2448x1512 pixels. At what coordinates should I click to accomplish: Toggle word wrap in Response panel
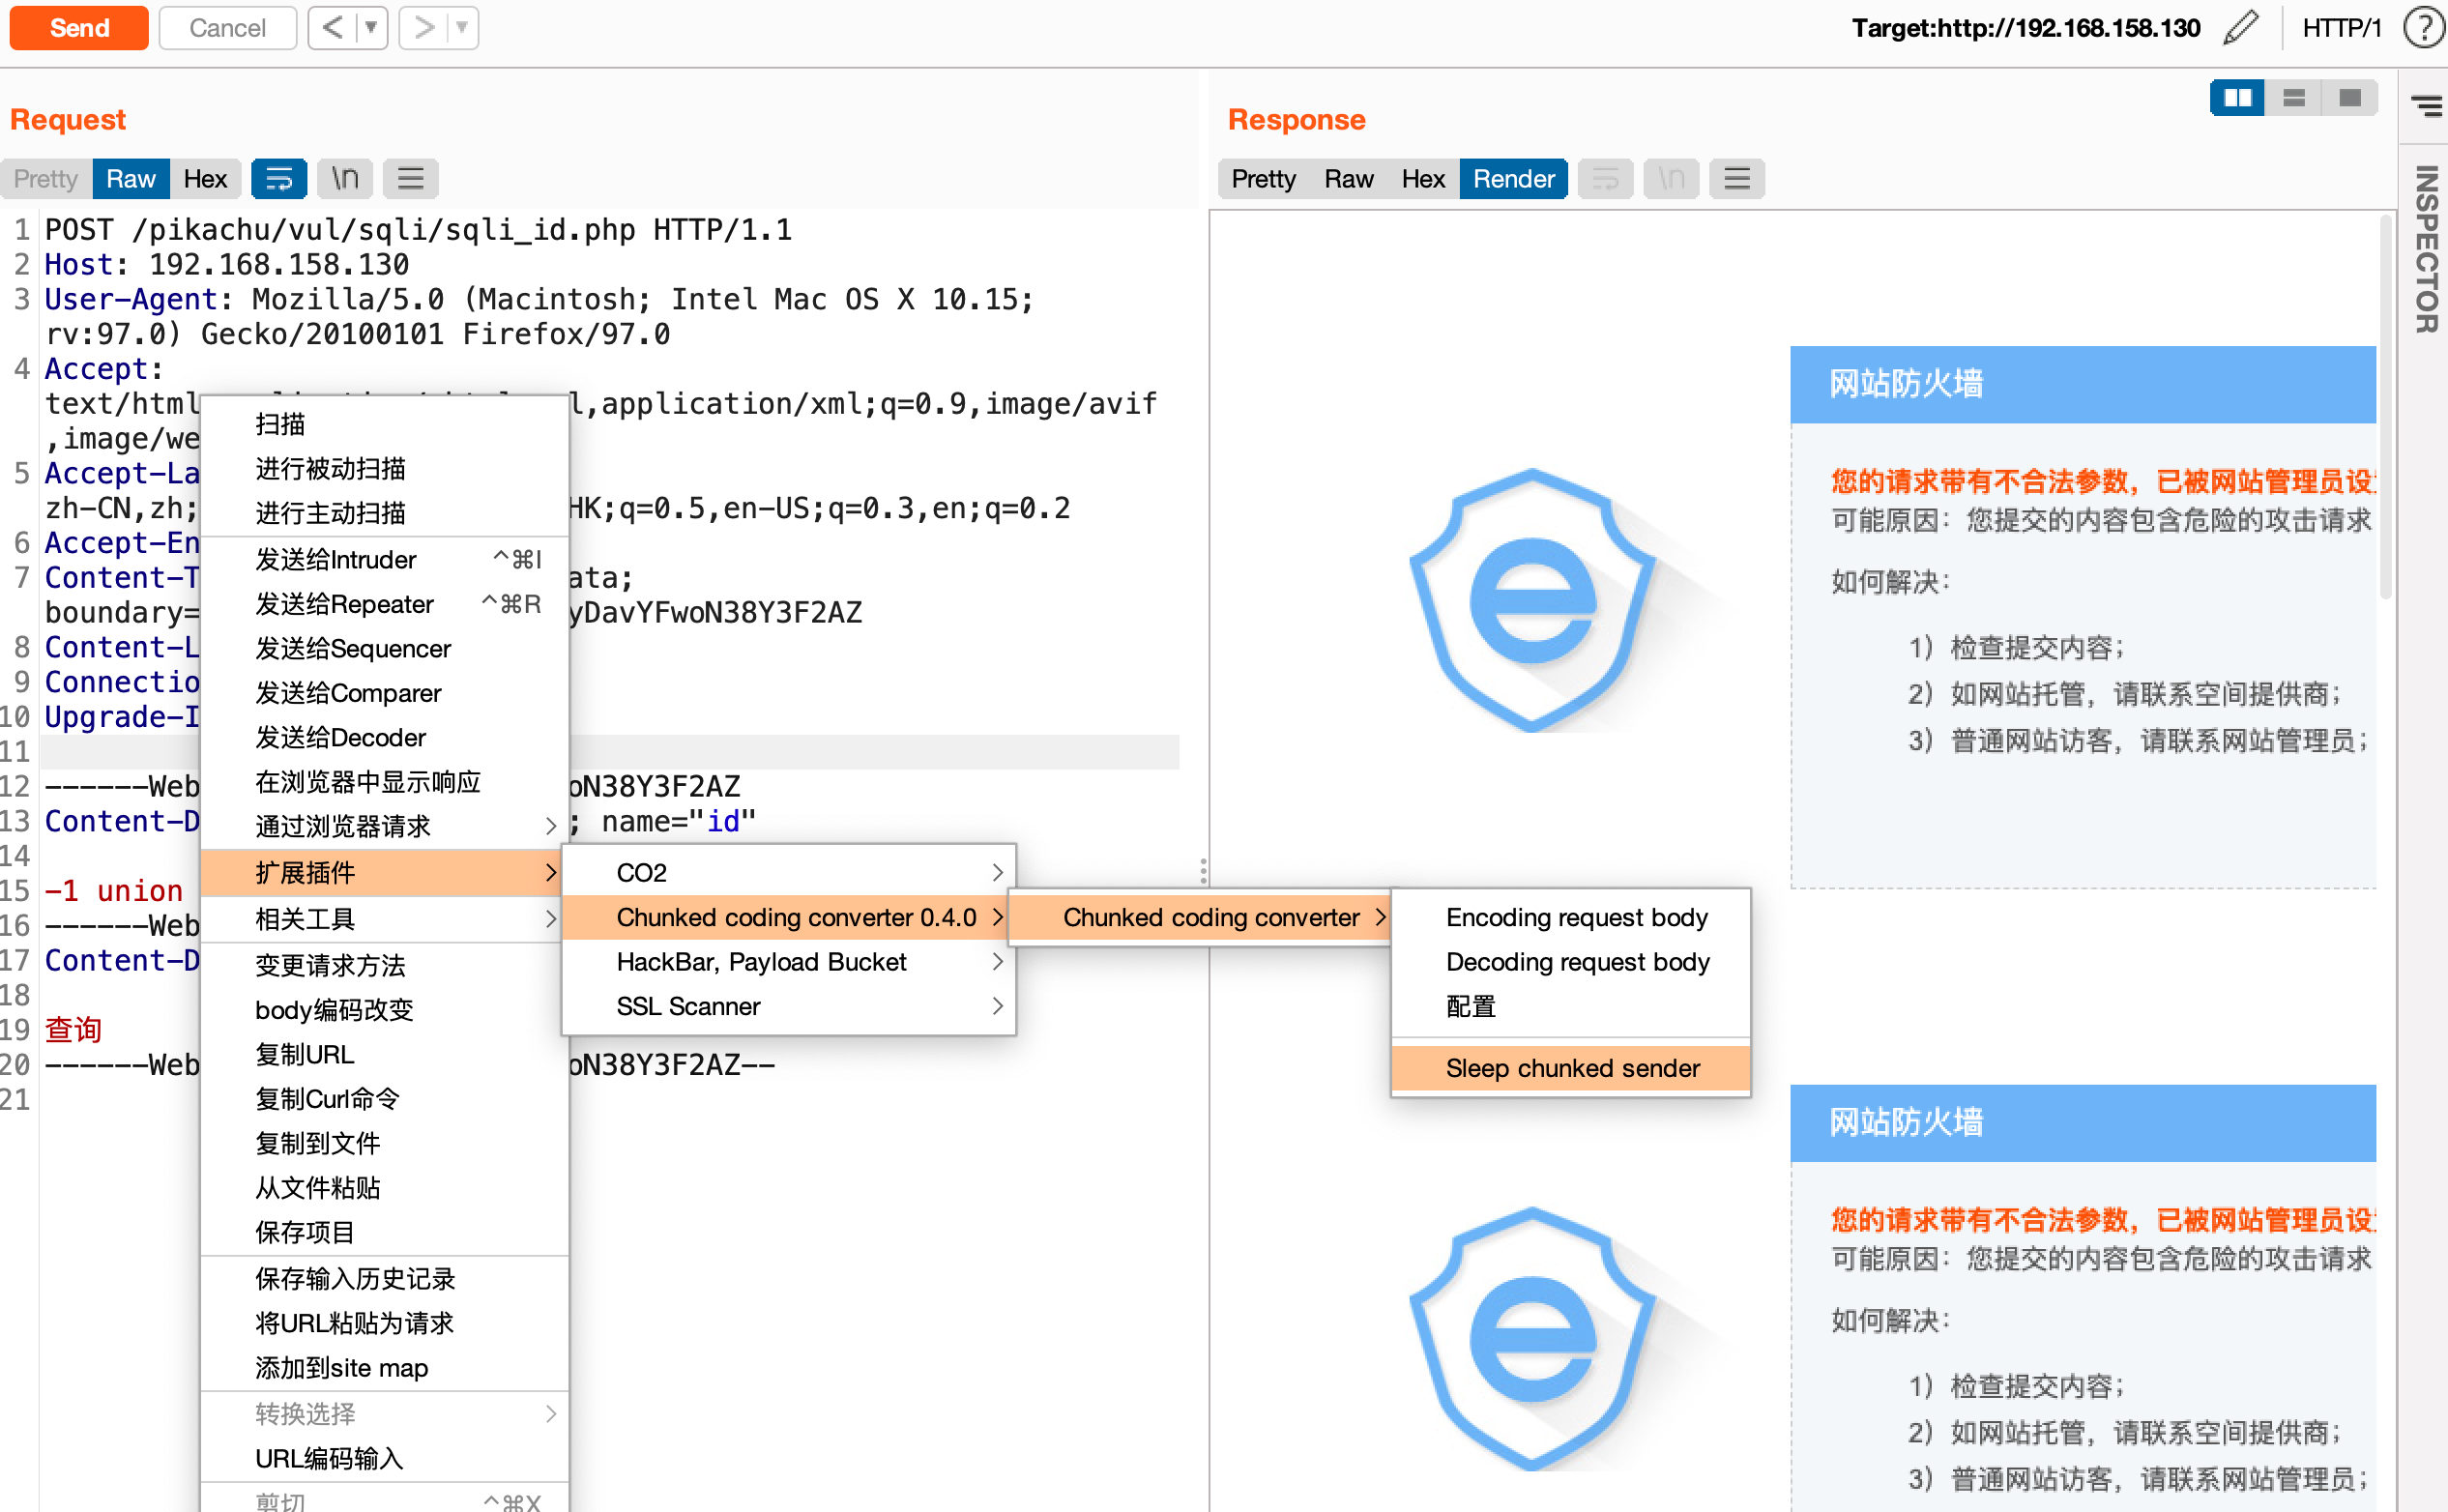1606,179
